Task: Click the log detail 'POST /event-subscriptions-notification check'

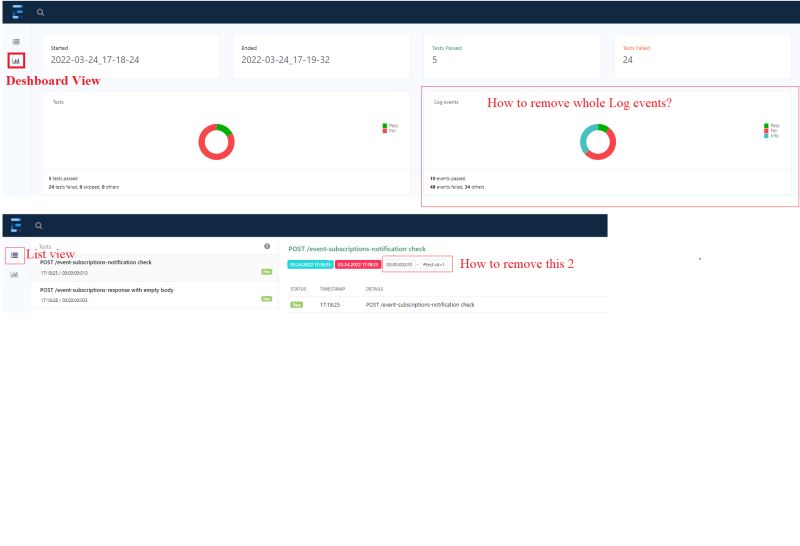Action: [420, 305]
